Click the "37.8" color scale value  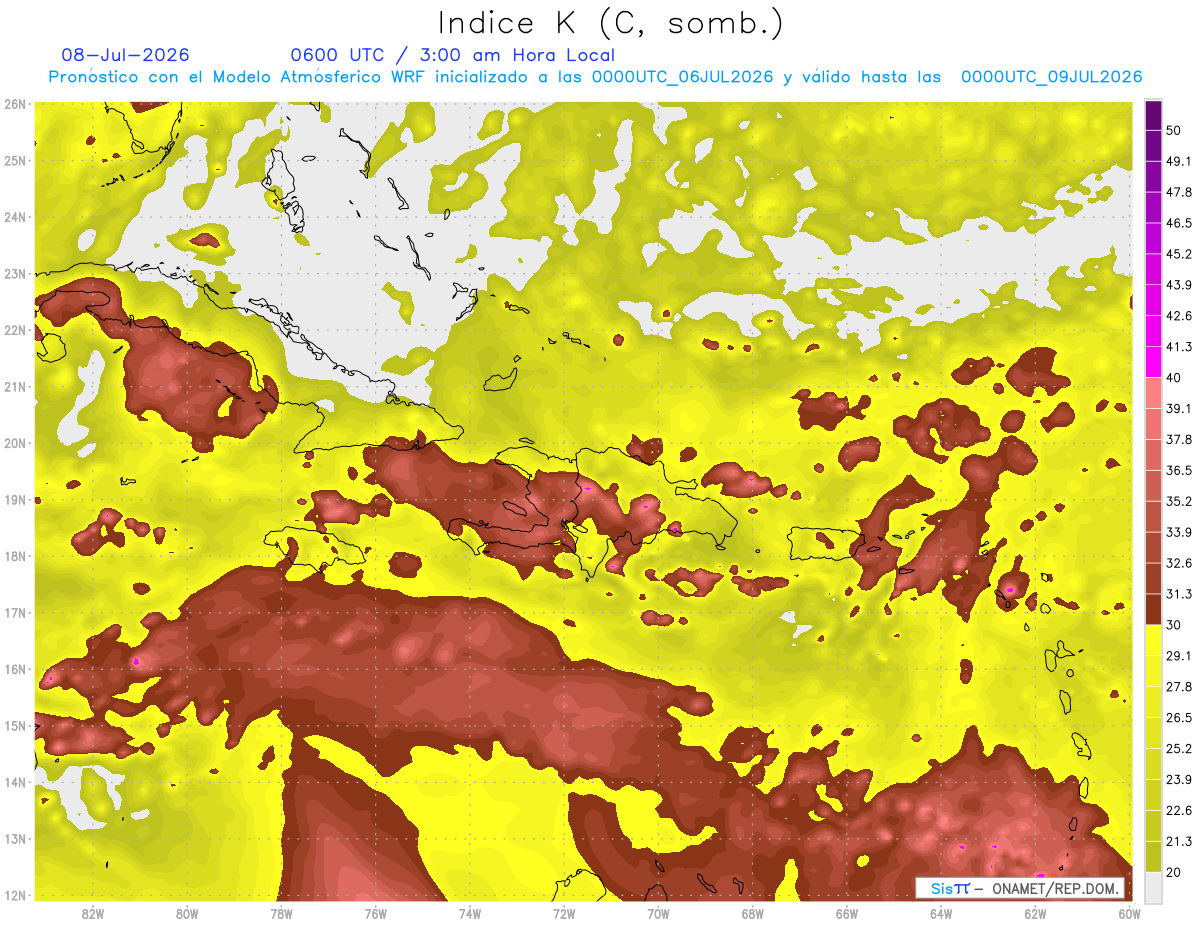(x=1178, y=439)
